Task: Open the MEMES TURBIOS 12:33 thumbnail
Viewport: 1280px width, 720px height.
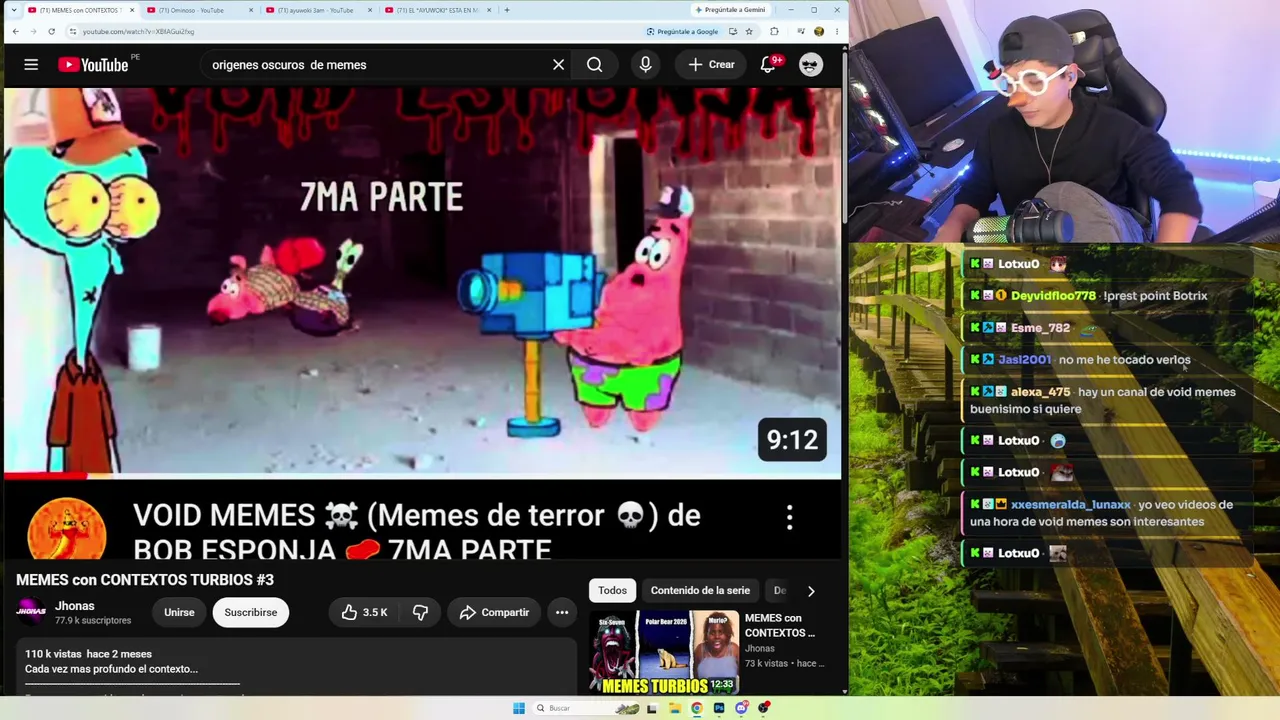Action: [664, 652]
